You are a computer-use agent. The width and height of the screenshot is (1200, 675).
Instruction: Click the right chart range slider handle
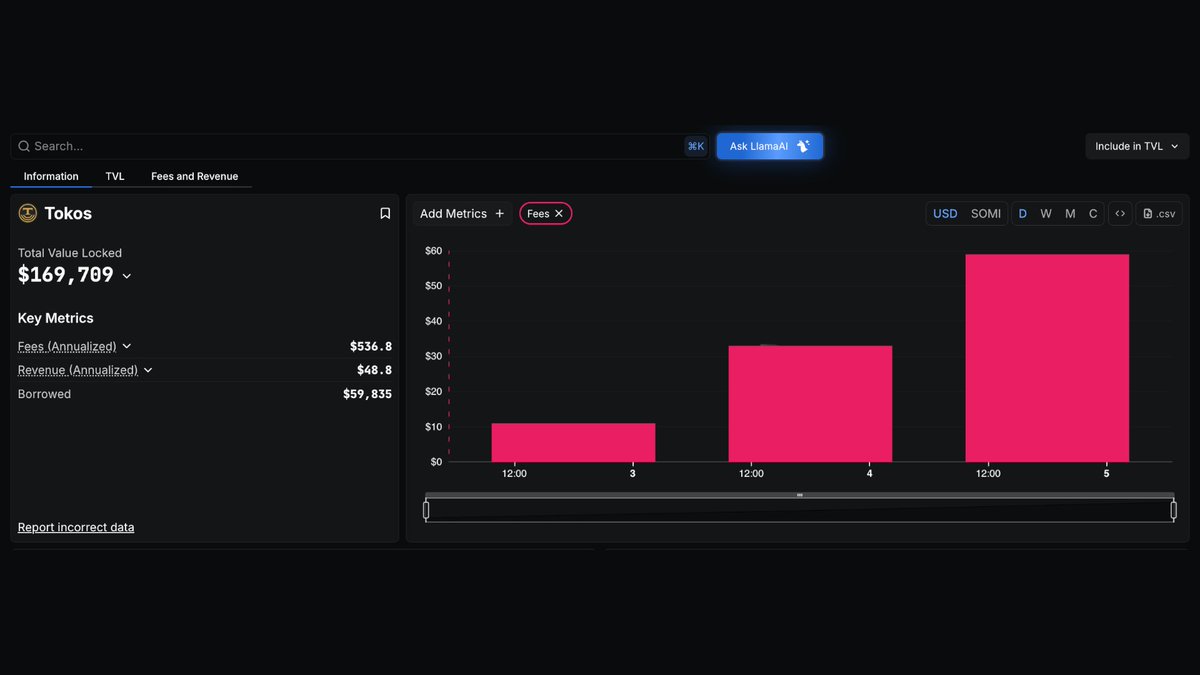pos(1173,510)
